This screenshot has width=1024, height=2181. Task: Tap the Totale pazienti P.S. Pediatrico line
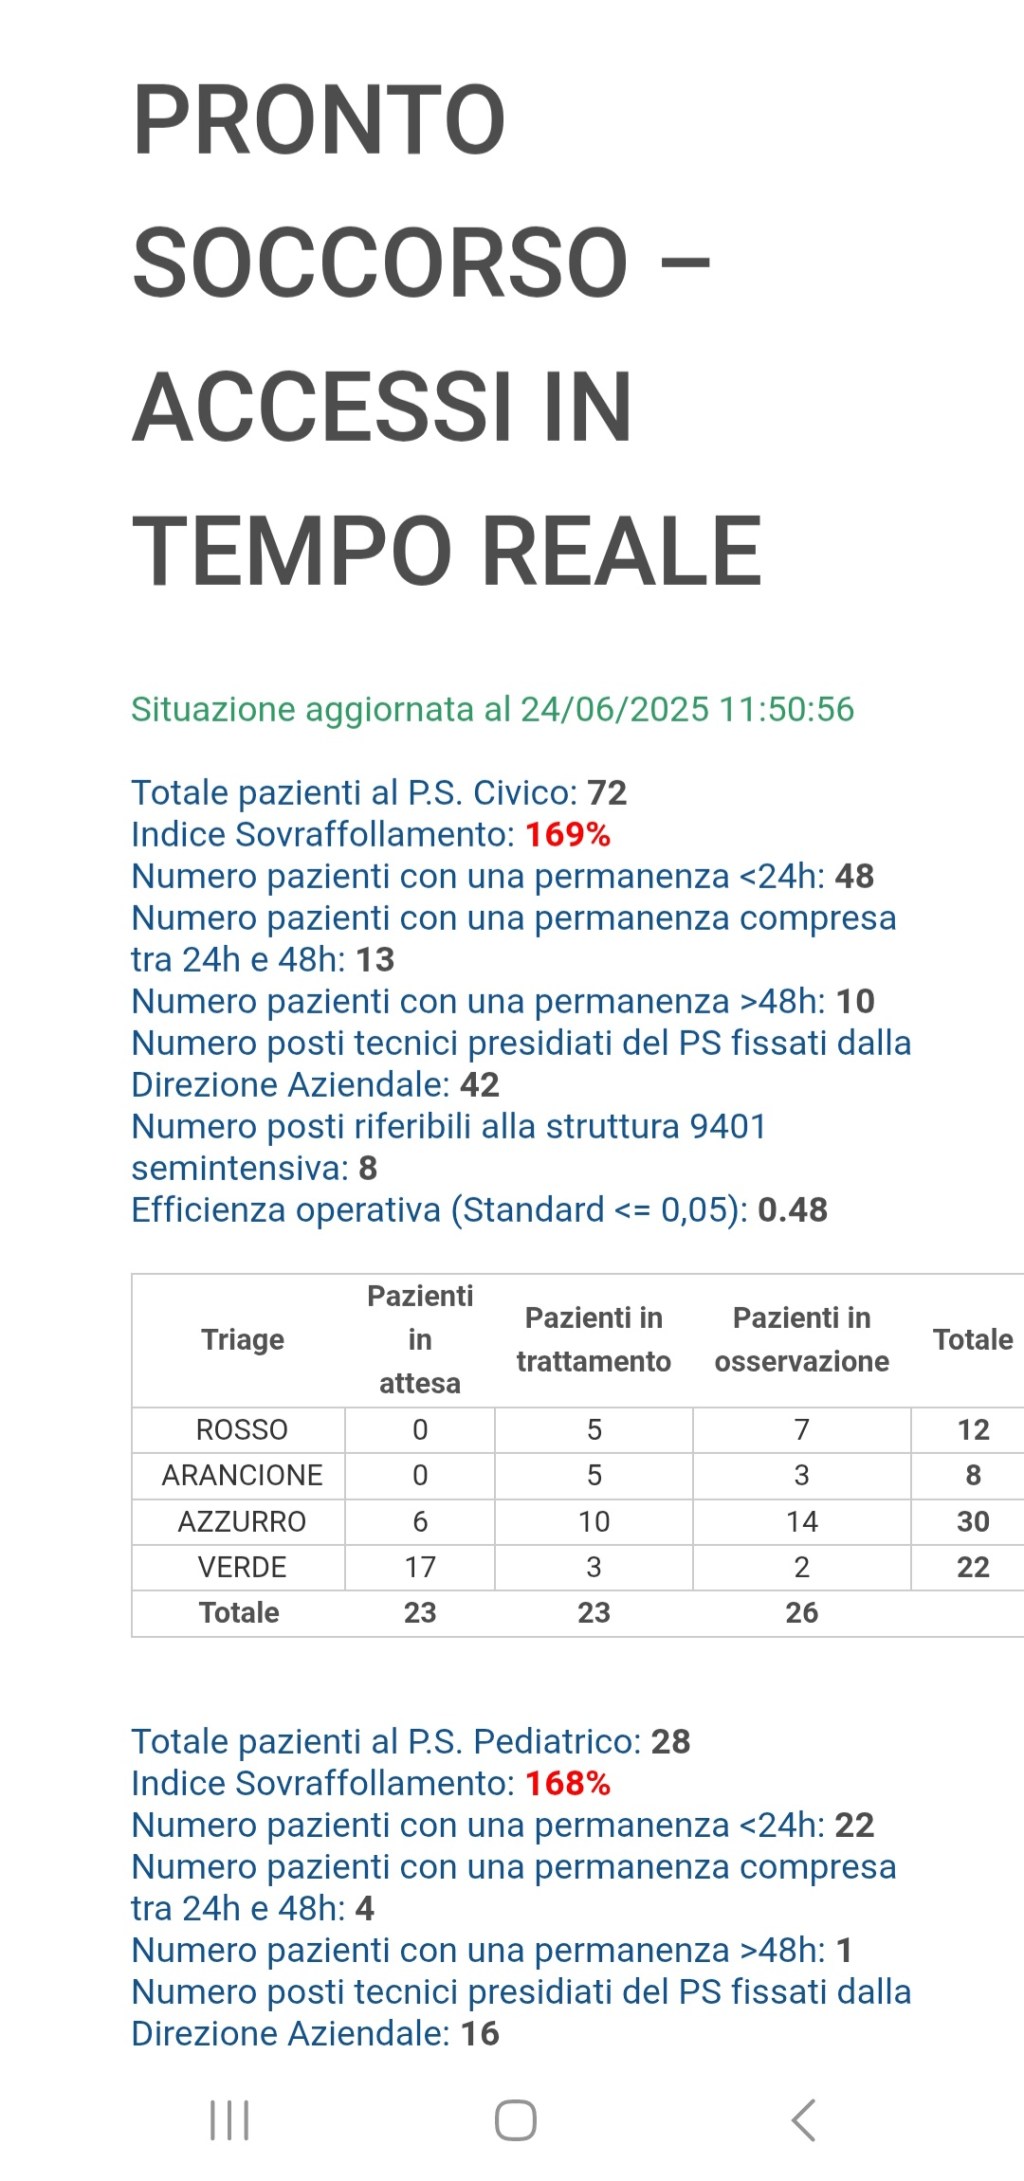click(410, 1741)
